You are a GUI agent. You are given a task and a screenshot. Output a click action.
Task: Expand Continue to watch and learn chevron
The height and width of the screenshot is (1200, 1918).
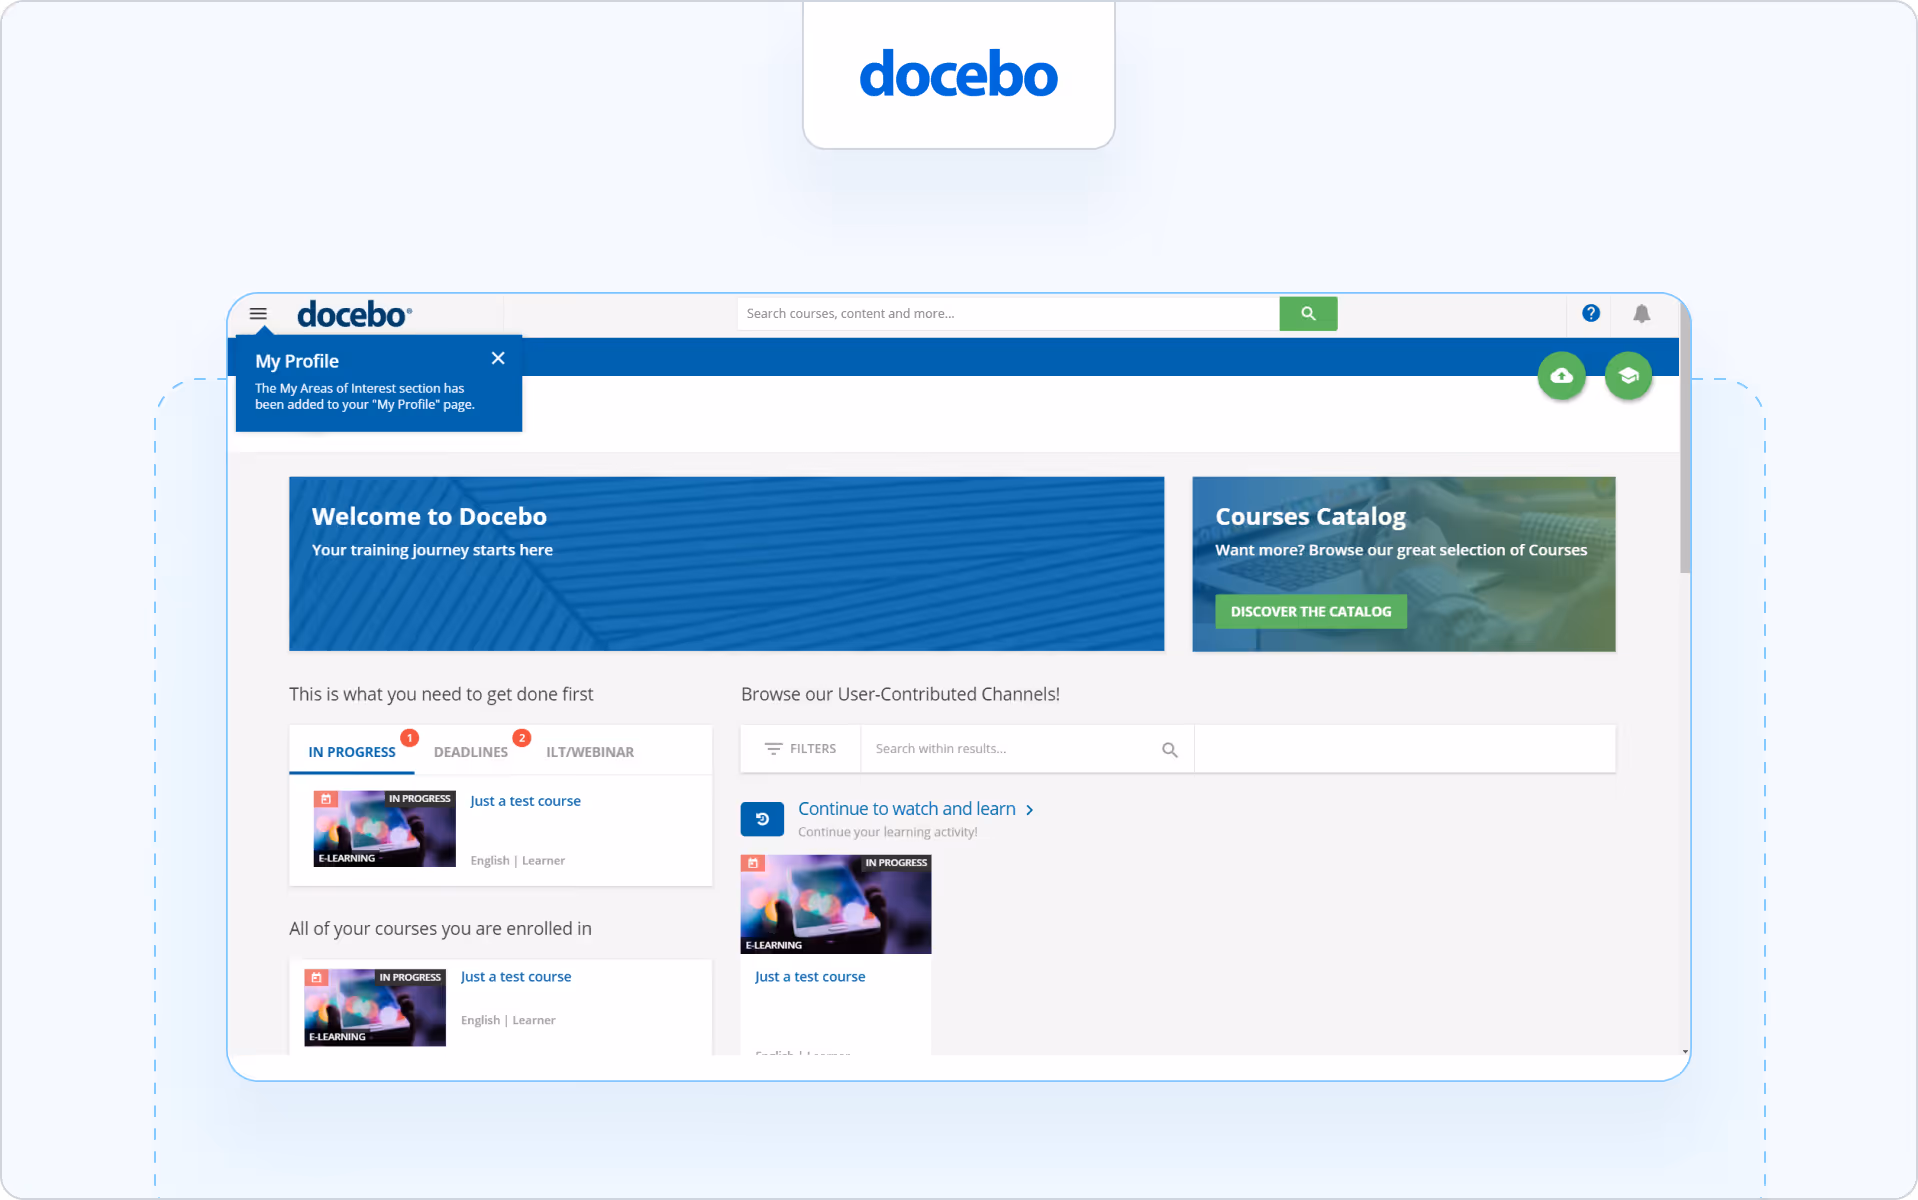(1029, 810)
